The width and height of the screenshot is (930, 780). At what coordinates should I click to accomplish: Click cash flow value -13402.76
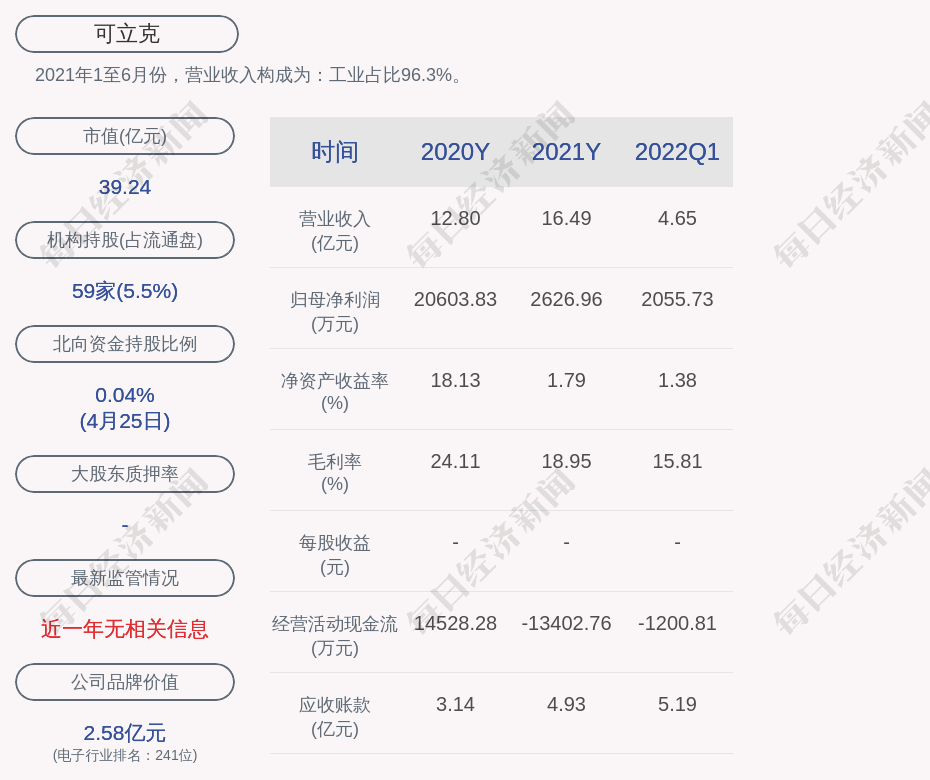point(566,623)
